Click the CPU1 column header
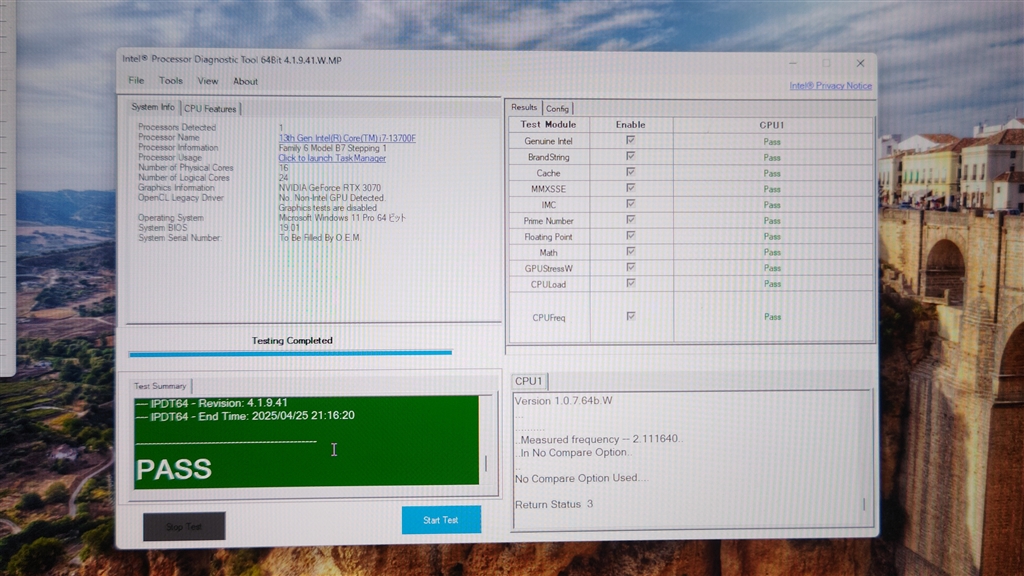Viewport: 1024px width, 576px height. [x=772, y=125]
